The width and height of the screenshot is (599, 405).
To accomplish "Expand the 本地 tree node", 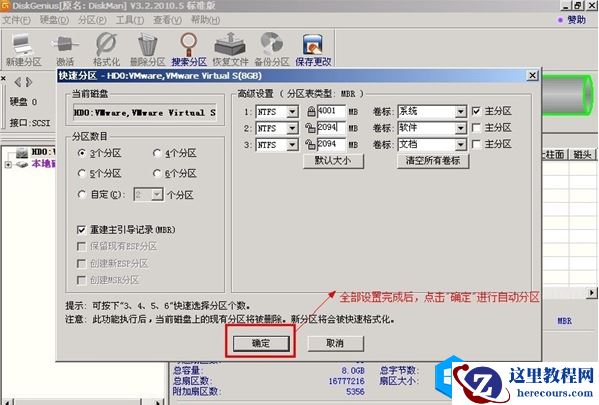I will [x=8, y=165].
